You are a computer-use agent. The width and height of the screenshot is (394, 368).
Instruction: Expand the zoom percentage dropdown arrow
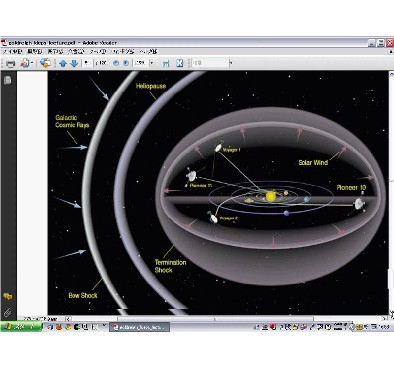[152, 63]
